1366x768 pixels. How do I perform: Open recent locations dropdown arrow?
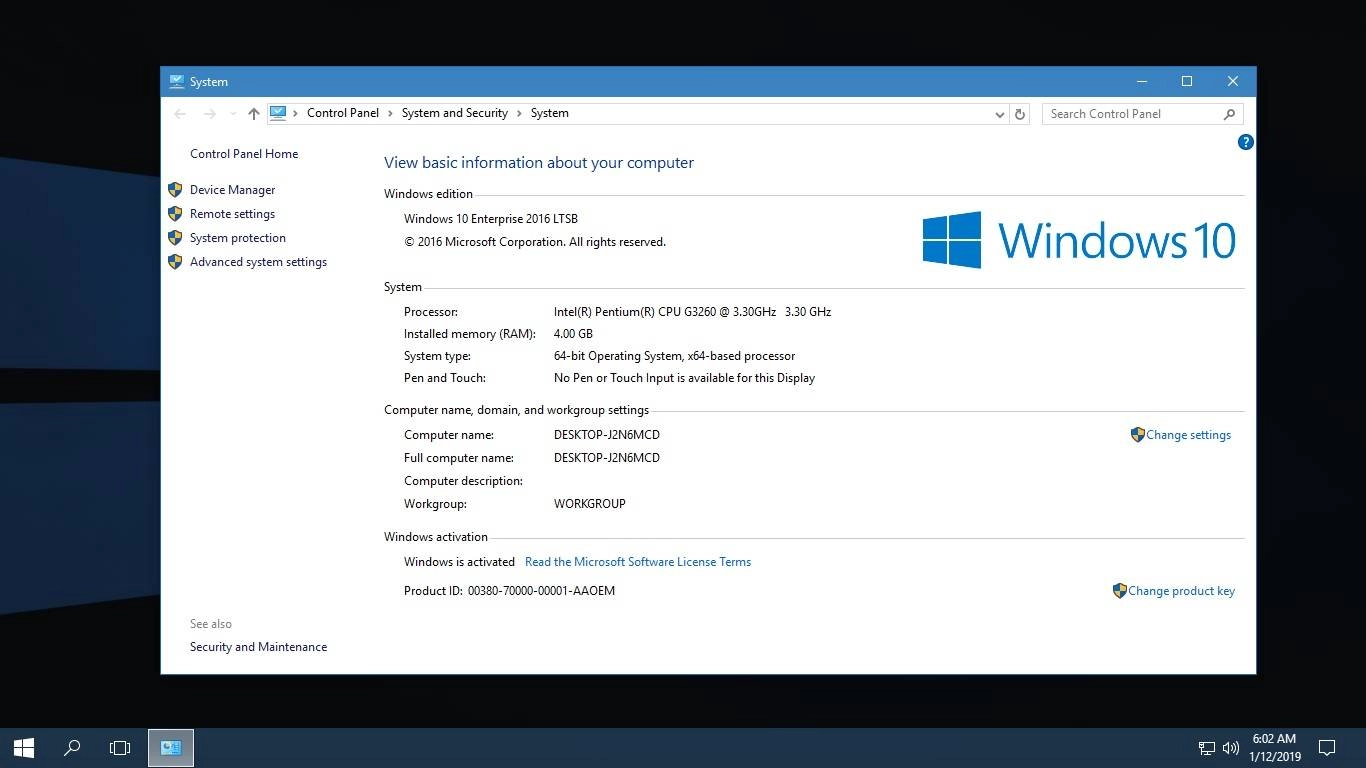tap(233, 114)
